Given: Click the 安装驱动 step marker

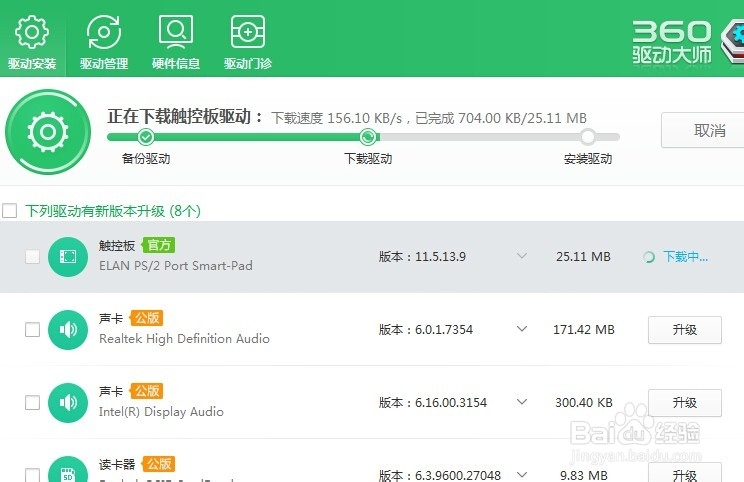Looking at the screenshot, I should 587,137.
